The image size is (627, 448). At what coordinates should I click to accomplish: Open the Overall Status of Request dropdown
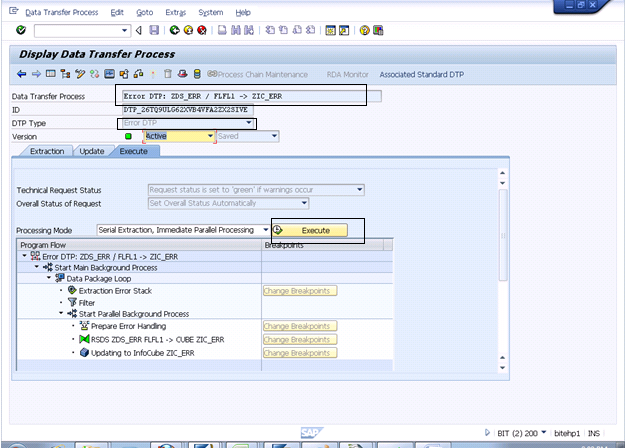(x=304, y=203)
